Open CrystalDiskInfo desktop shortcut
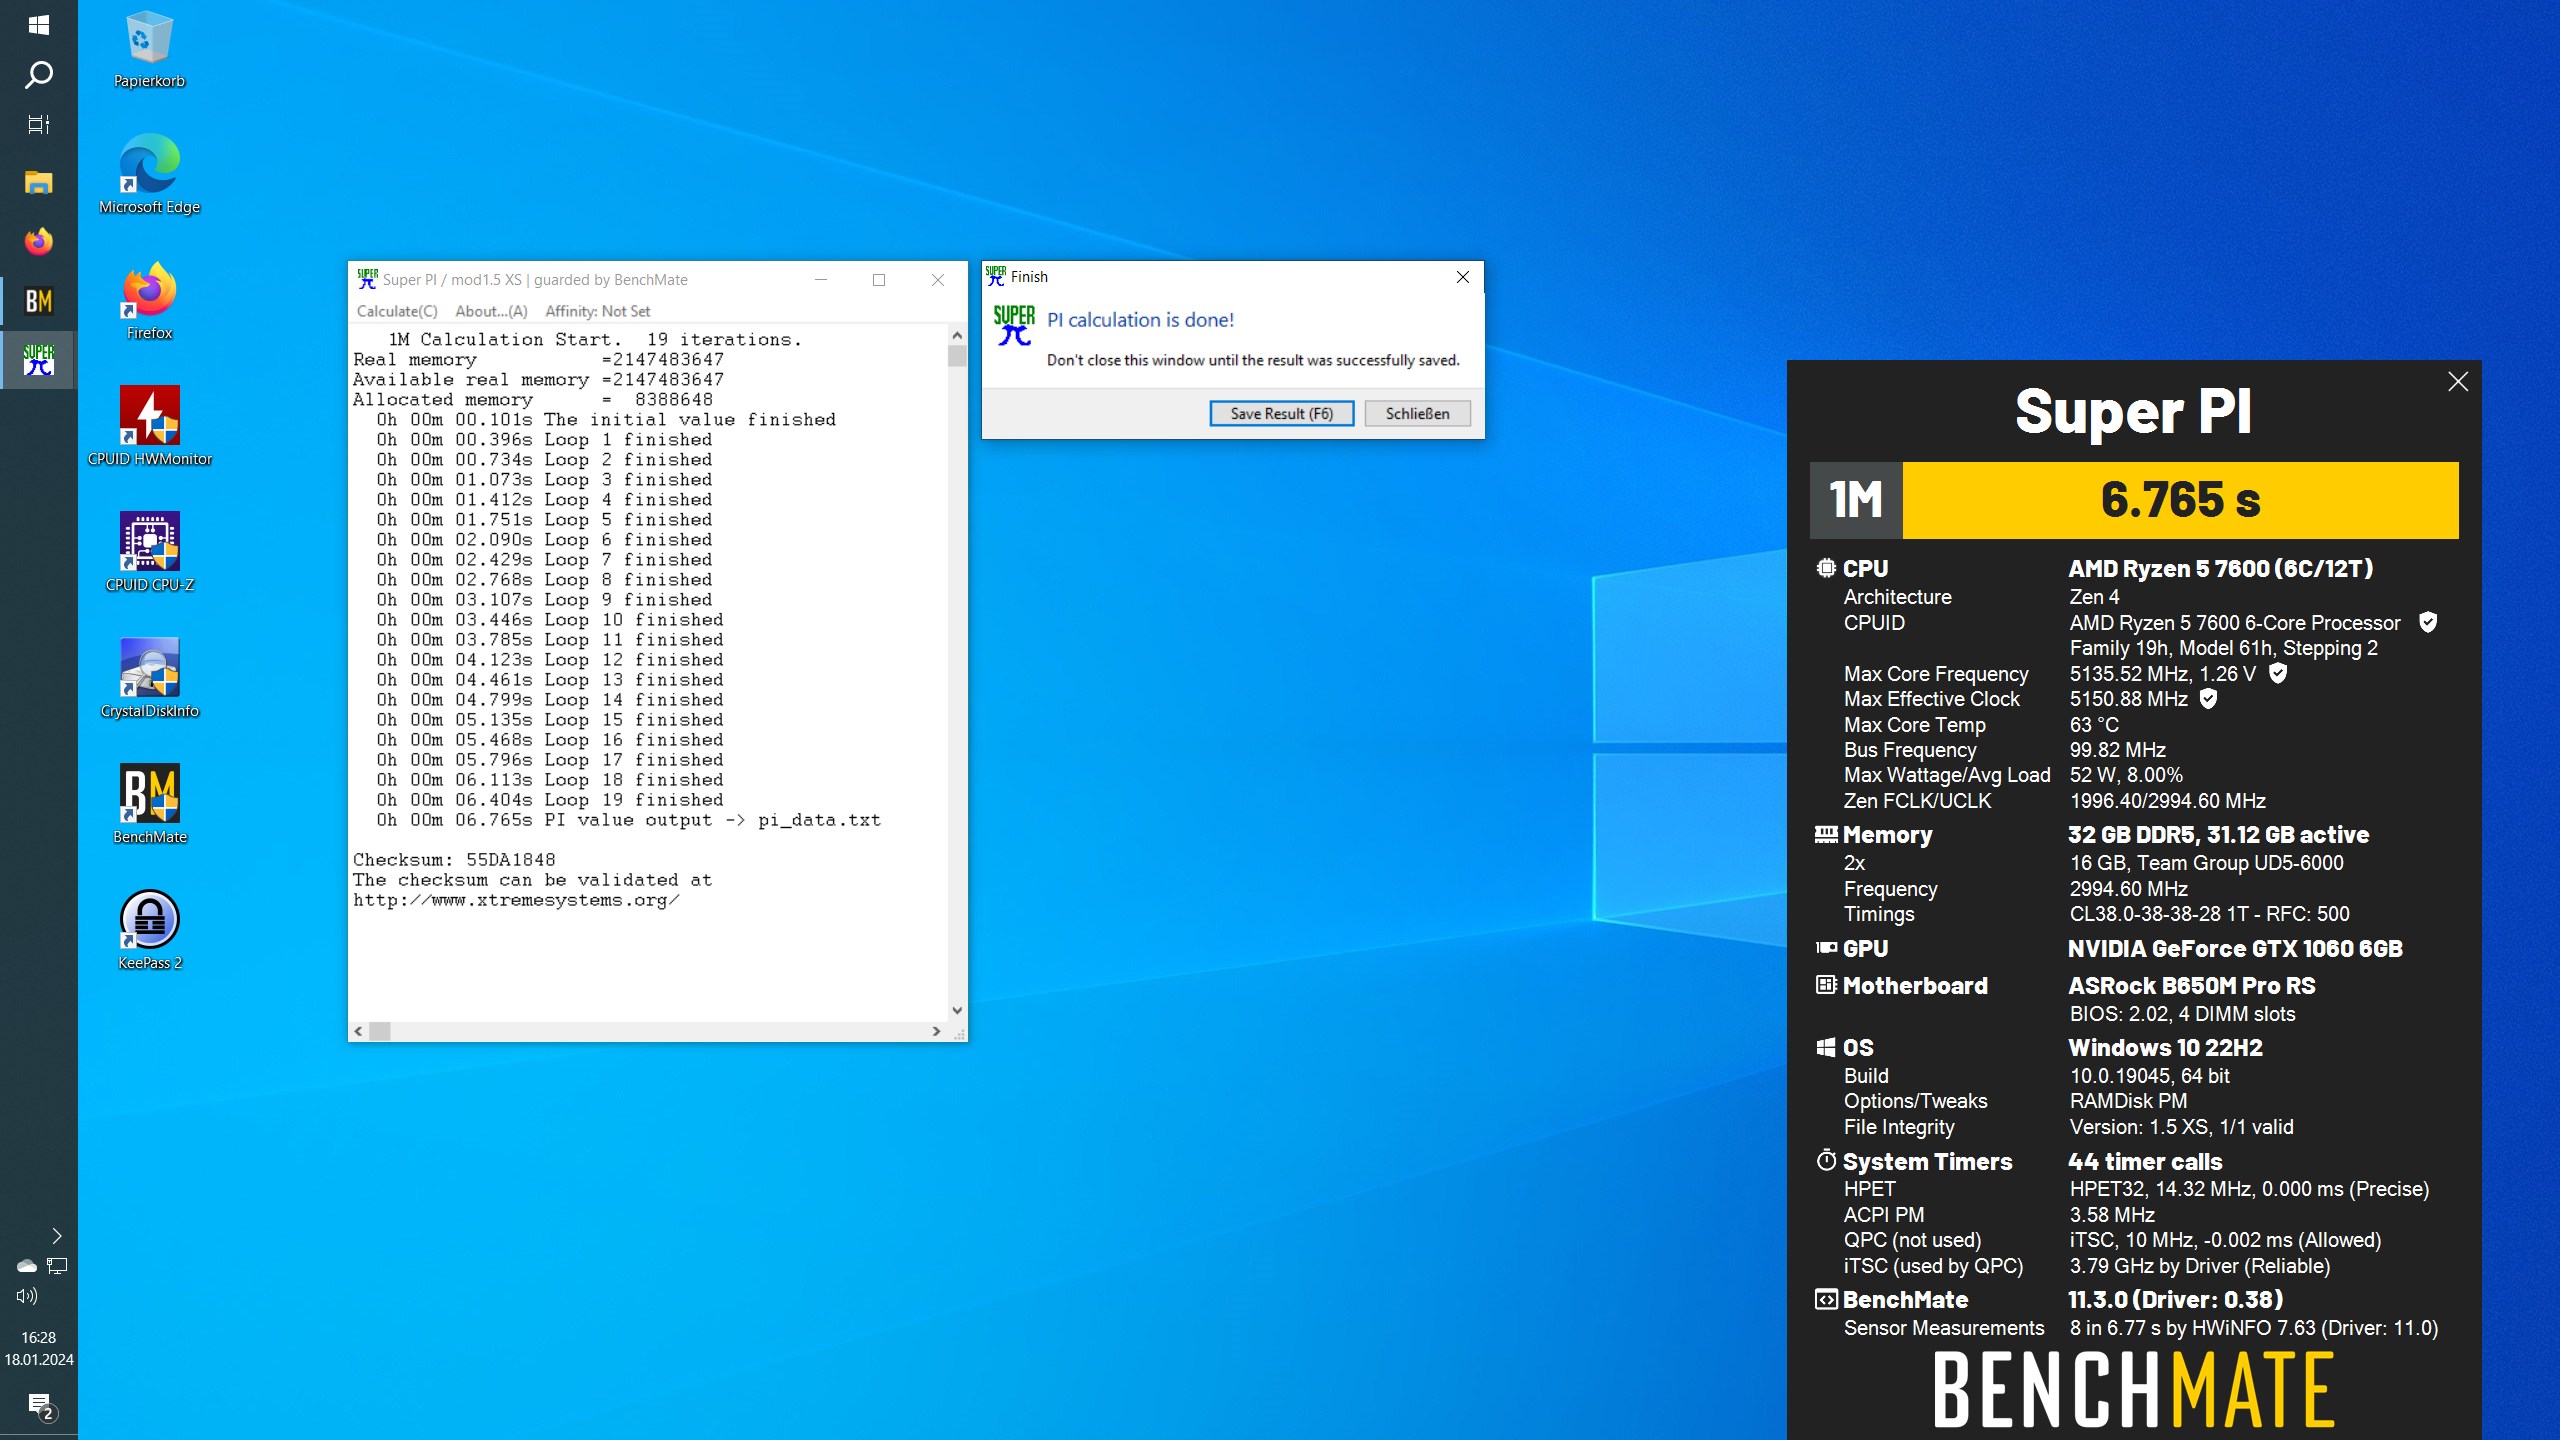Viewport: 2560px width, 1440px height. (150, 678)
